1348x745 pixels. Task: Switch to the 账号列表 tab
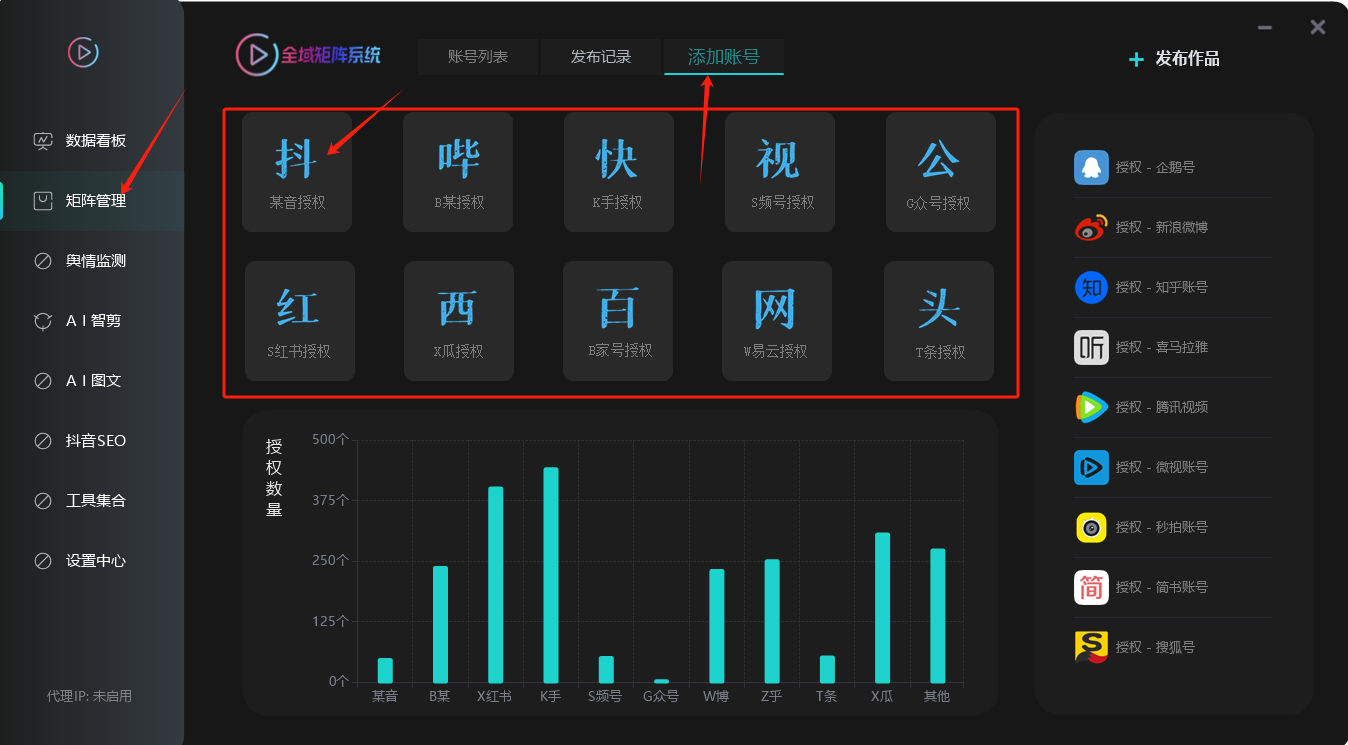tap(478, 57)
